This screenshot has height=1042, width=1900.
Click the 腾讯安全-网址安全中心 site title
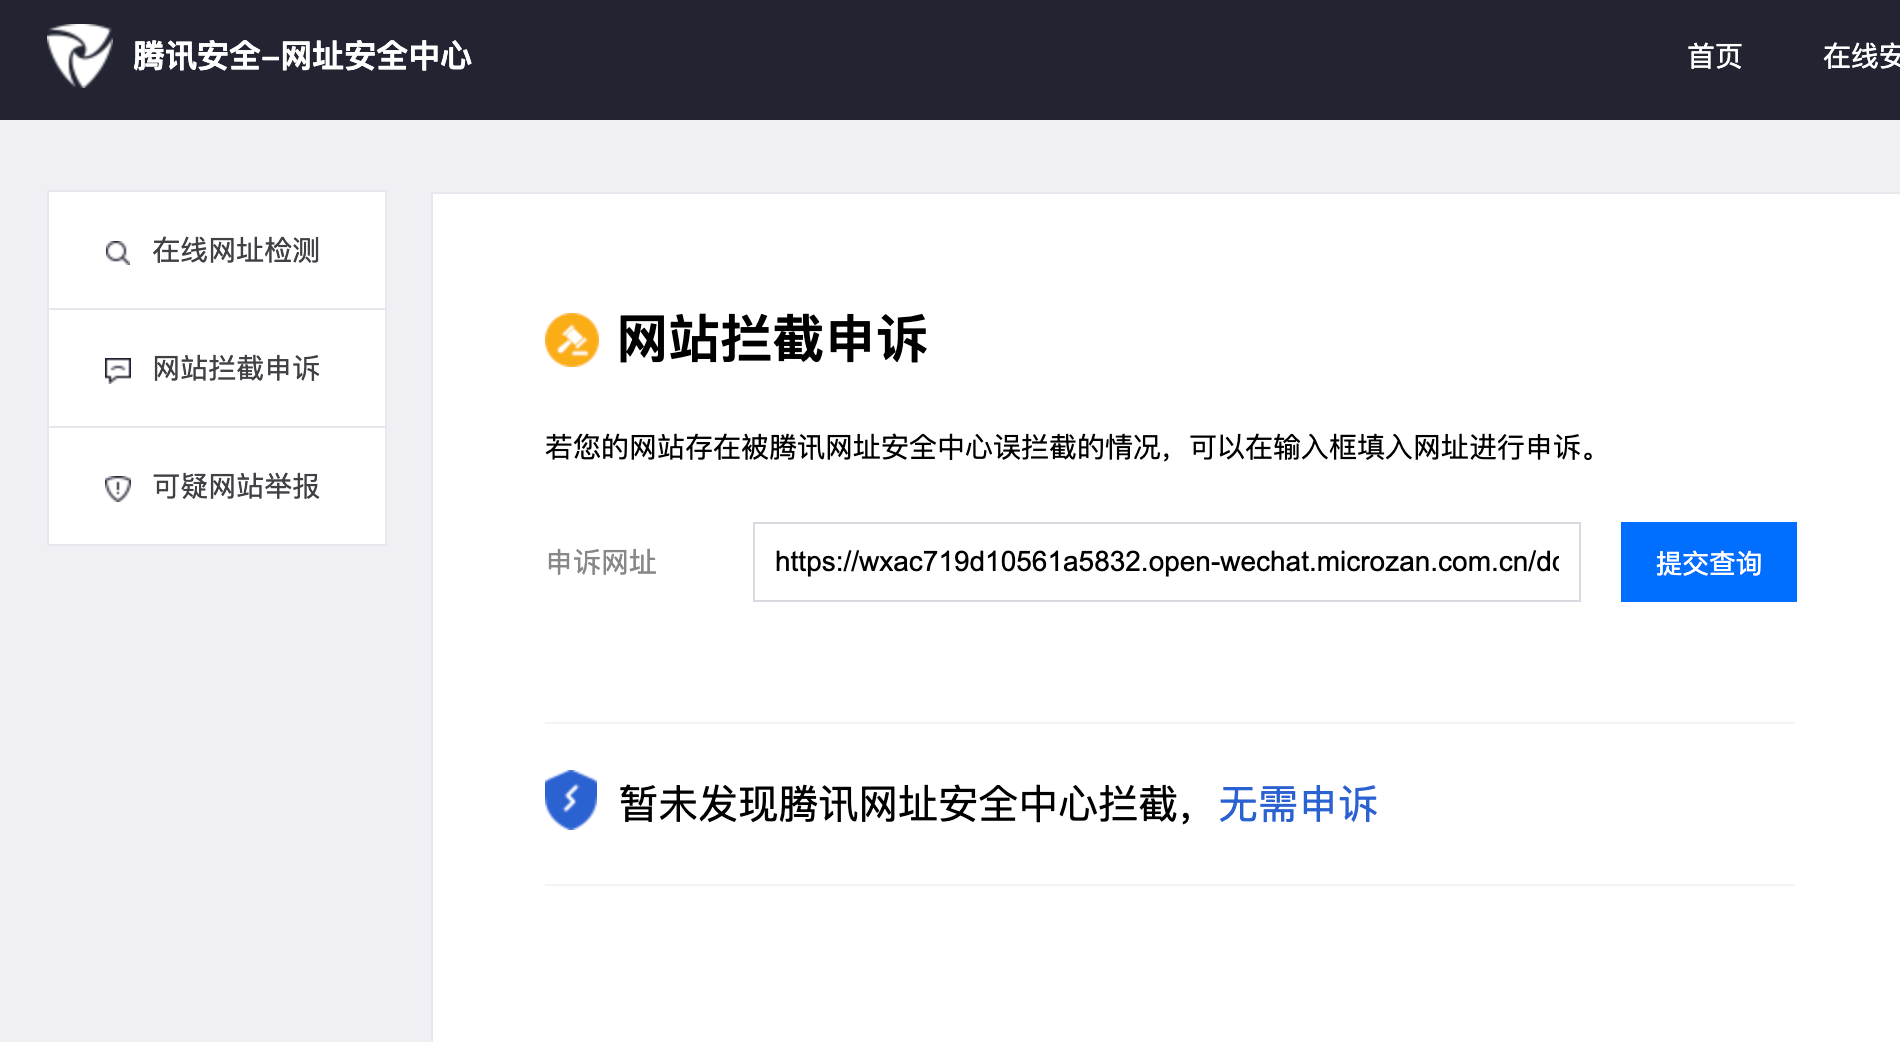pos(302,57)
